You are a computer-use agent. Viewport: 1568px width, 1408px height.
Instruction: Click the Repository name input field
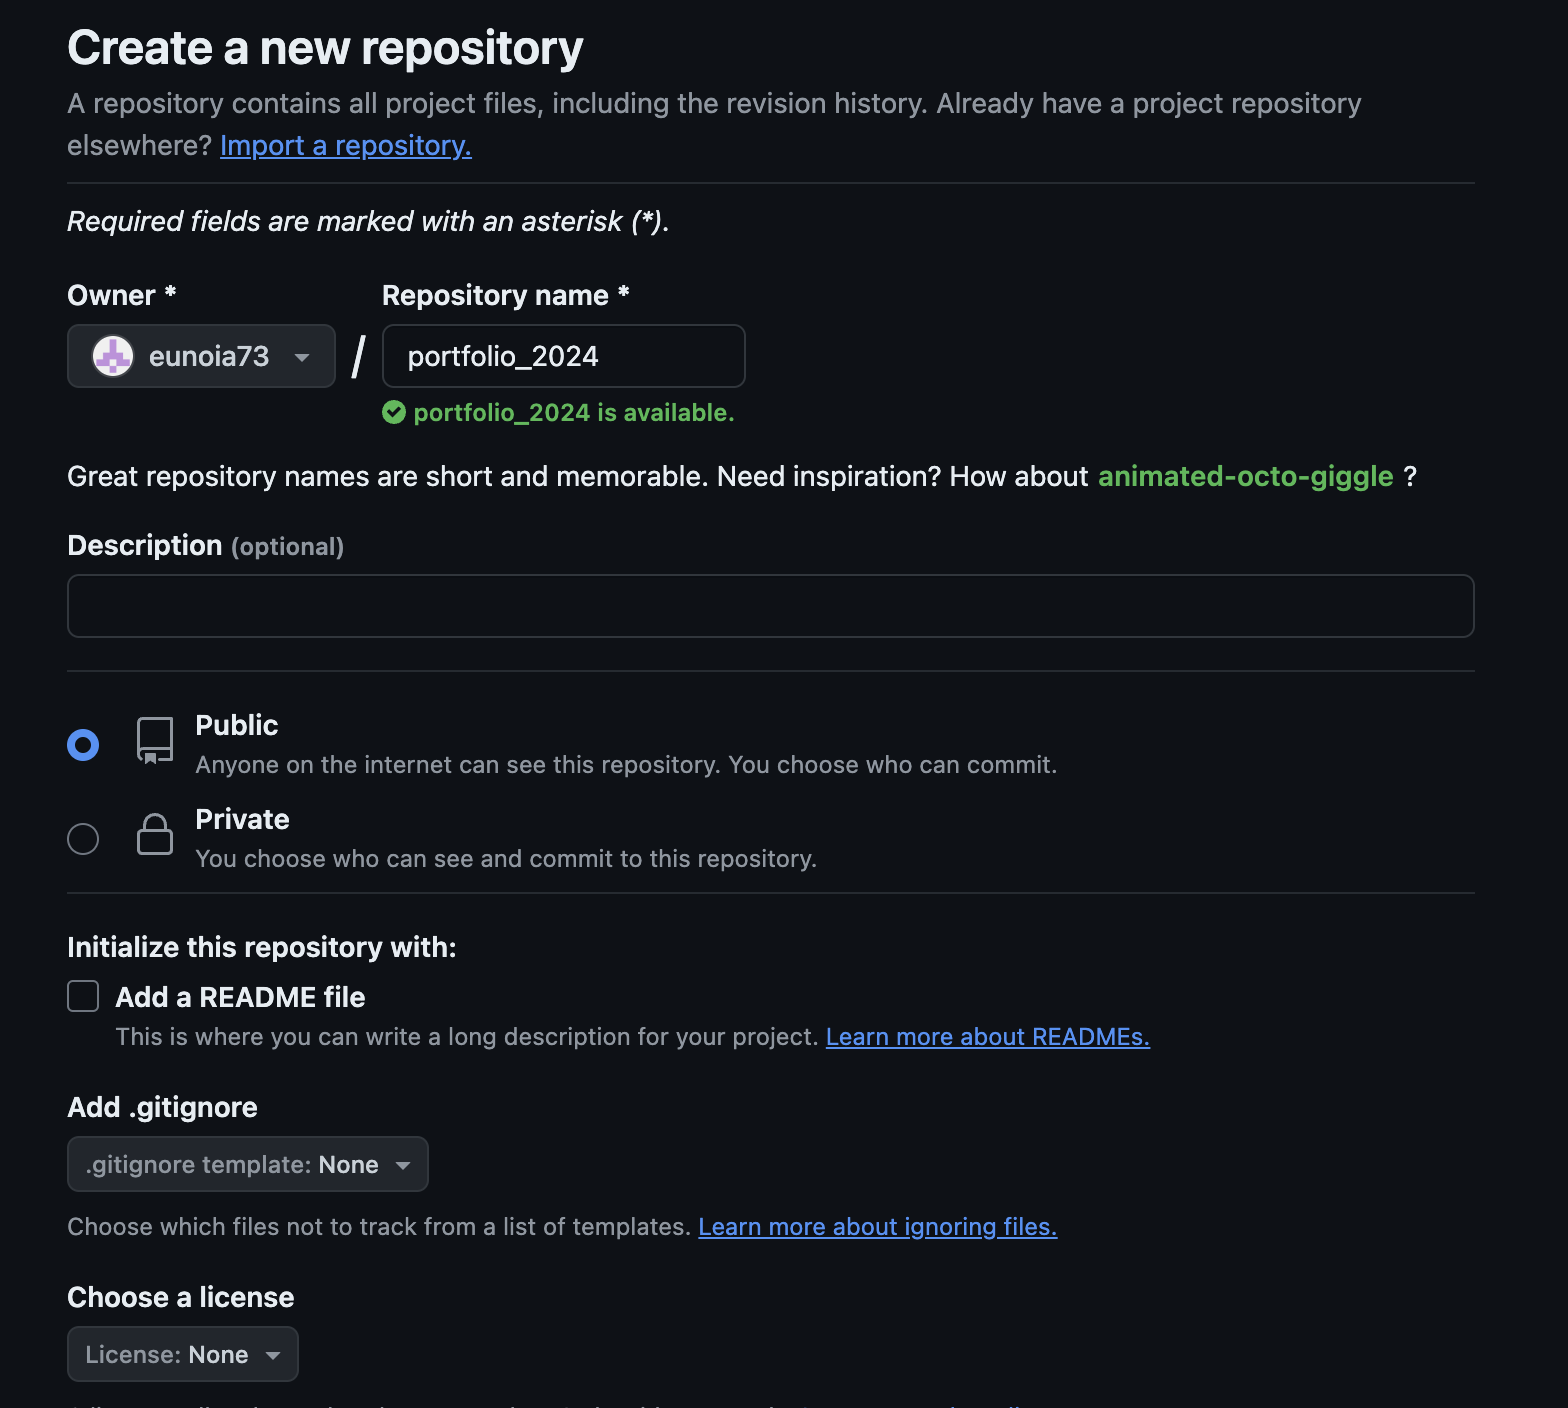click(x=563, y=356)
